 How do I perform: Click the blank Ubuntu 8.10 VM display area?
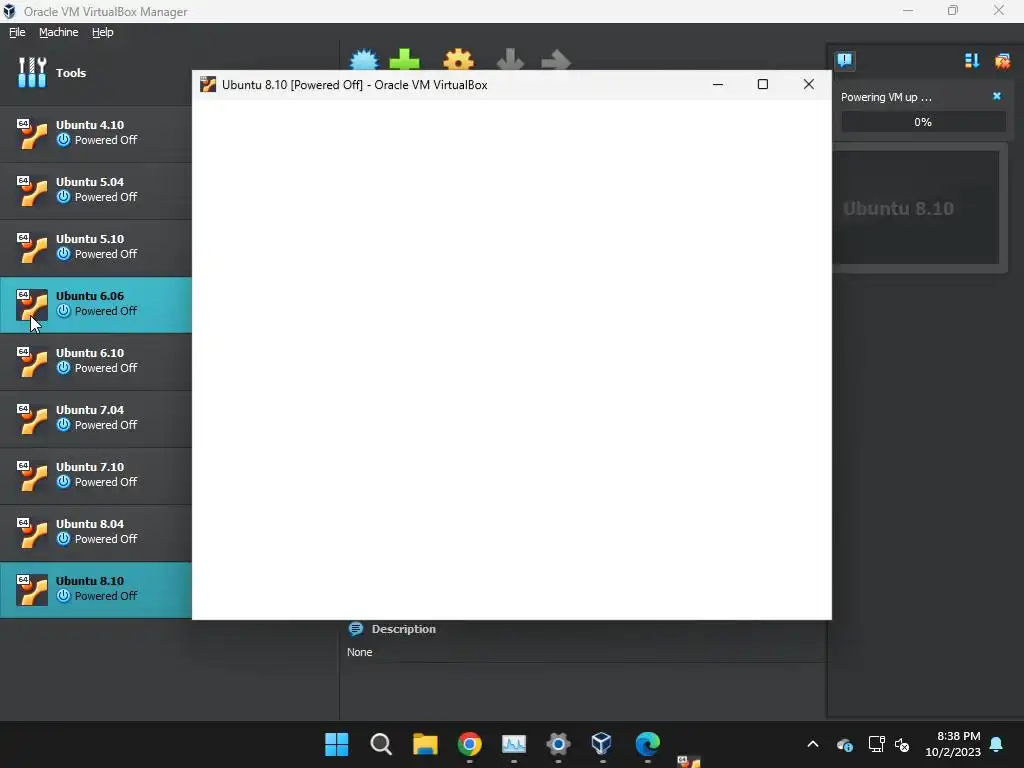[511, 359]
